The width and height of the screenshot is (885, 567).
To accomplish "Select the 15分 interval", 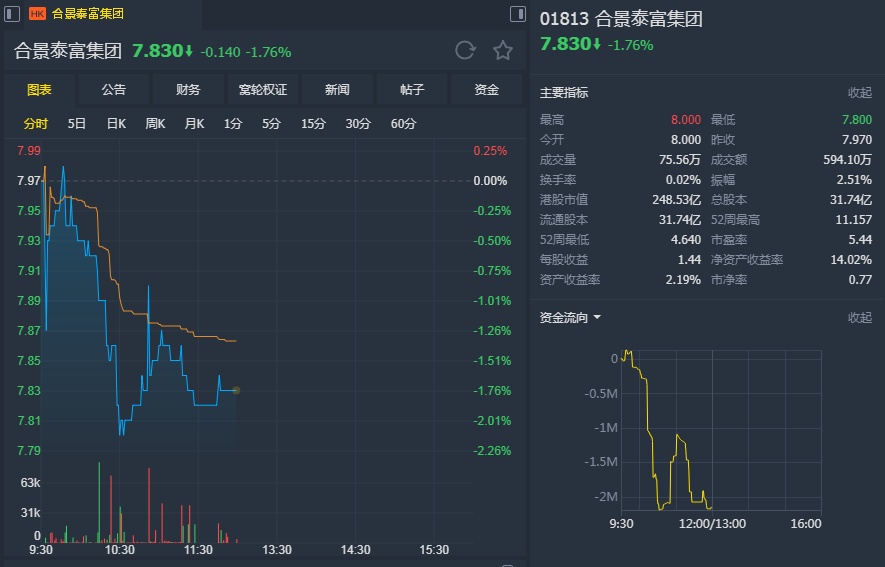I will tap(313, 124).
